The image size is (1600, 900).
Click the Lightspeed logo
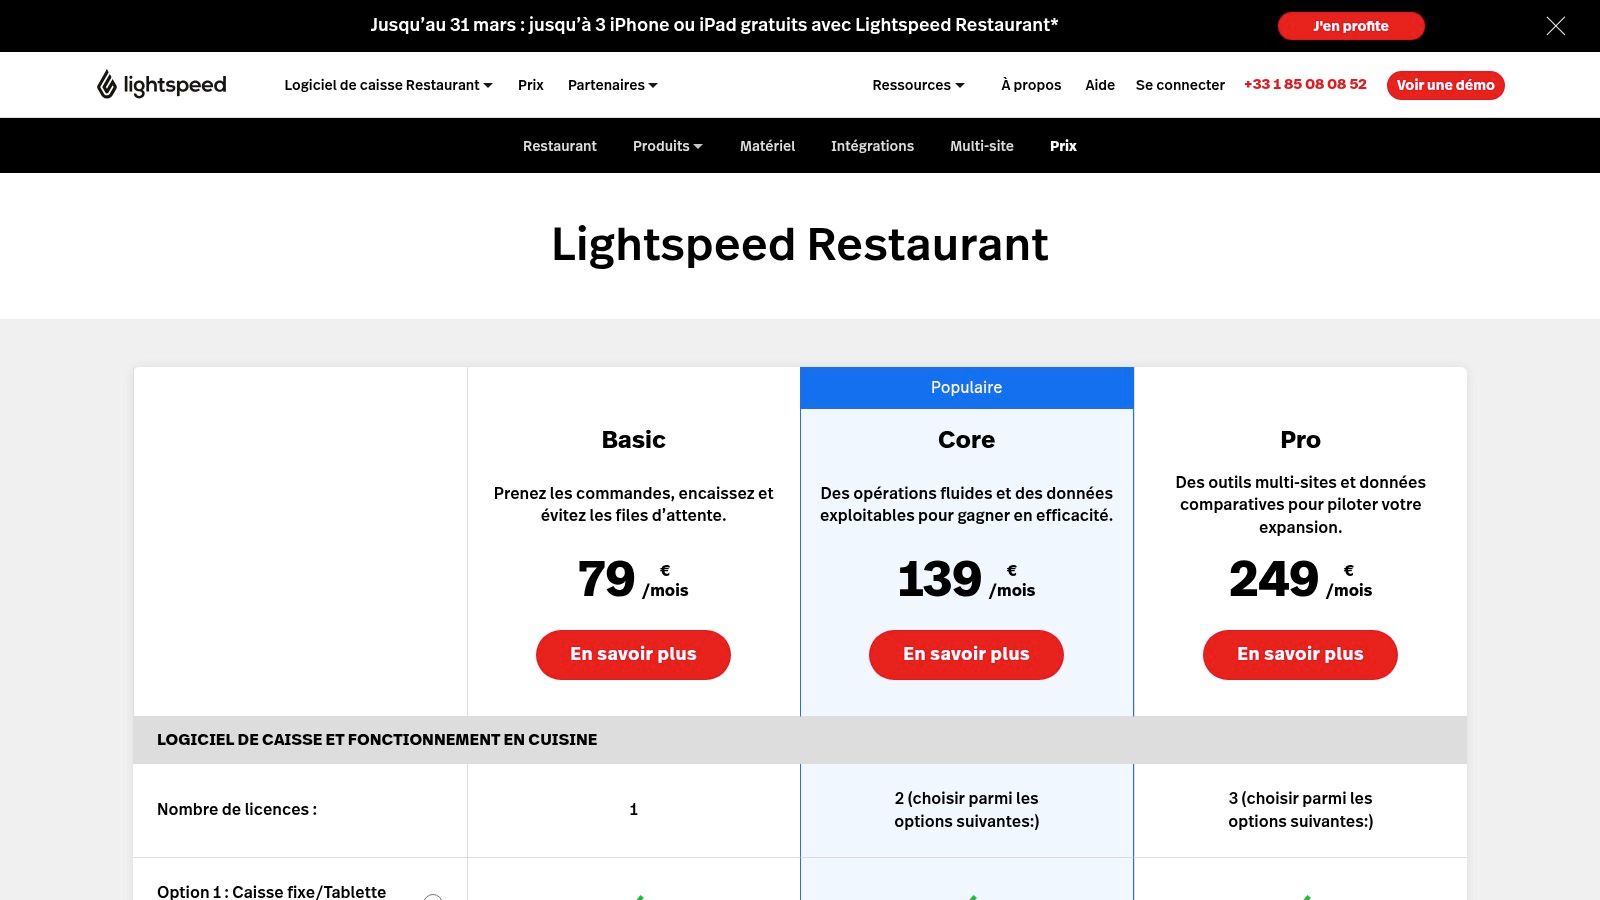[161, 85]
